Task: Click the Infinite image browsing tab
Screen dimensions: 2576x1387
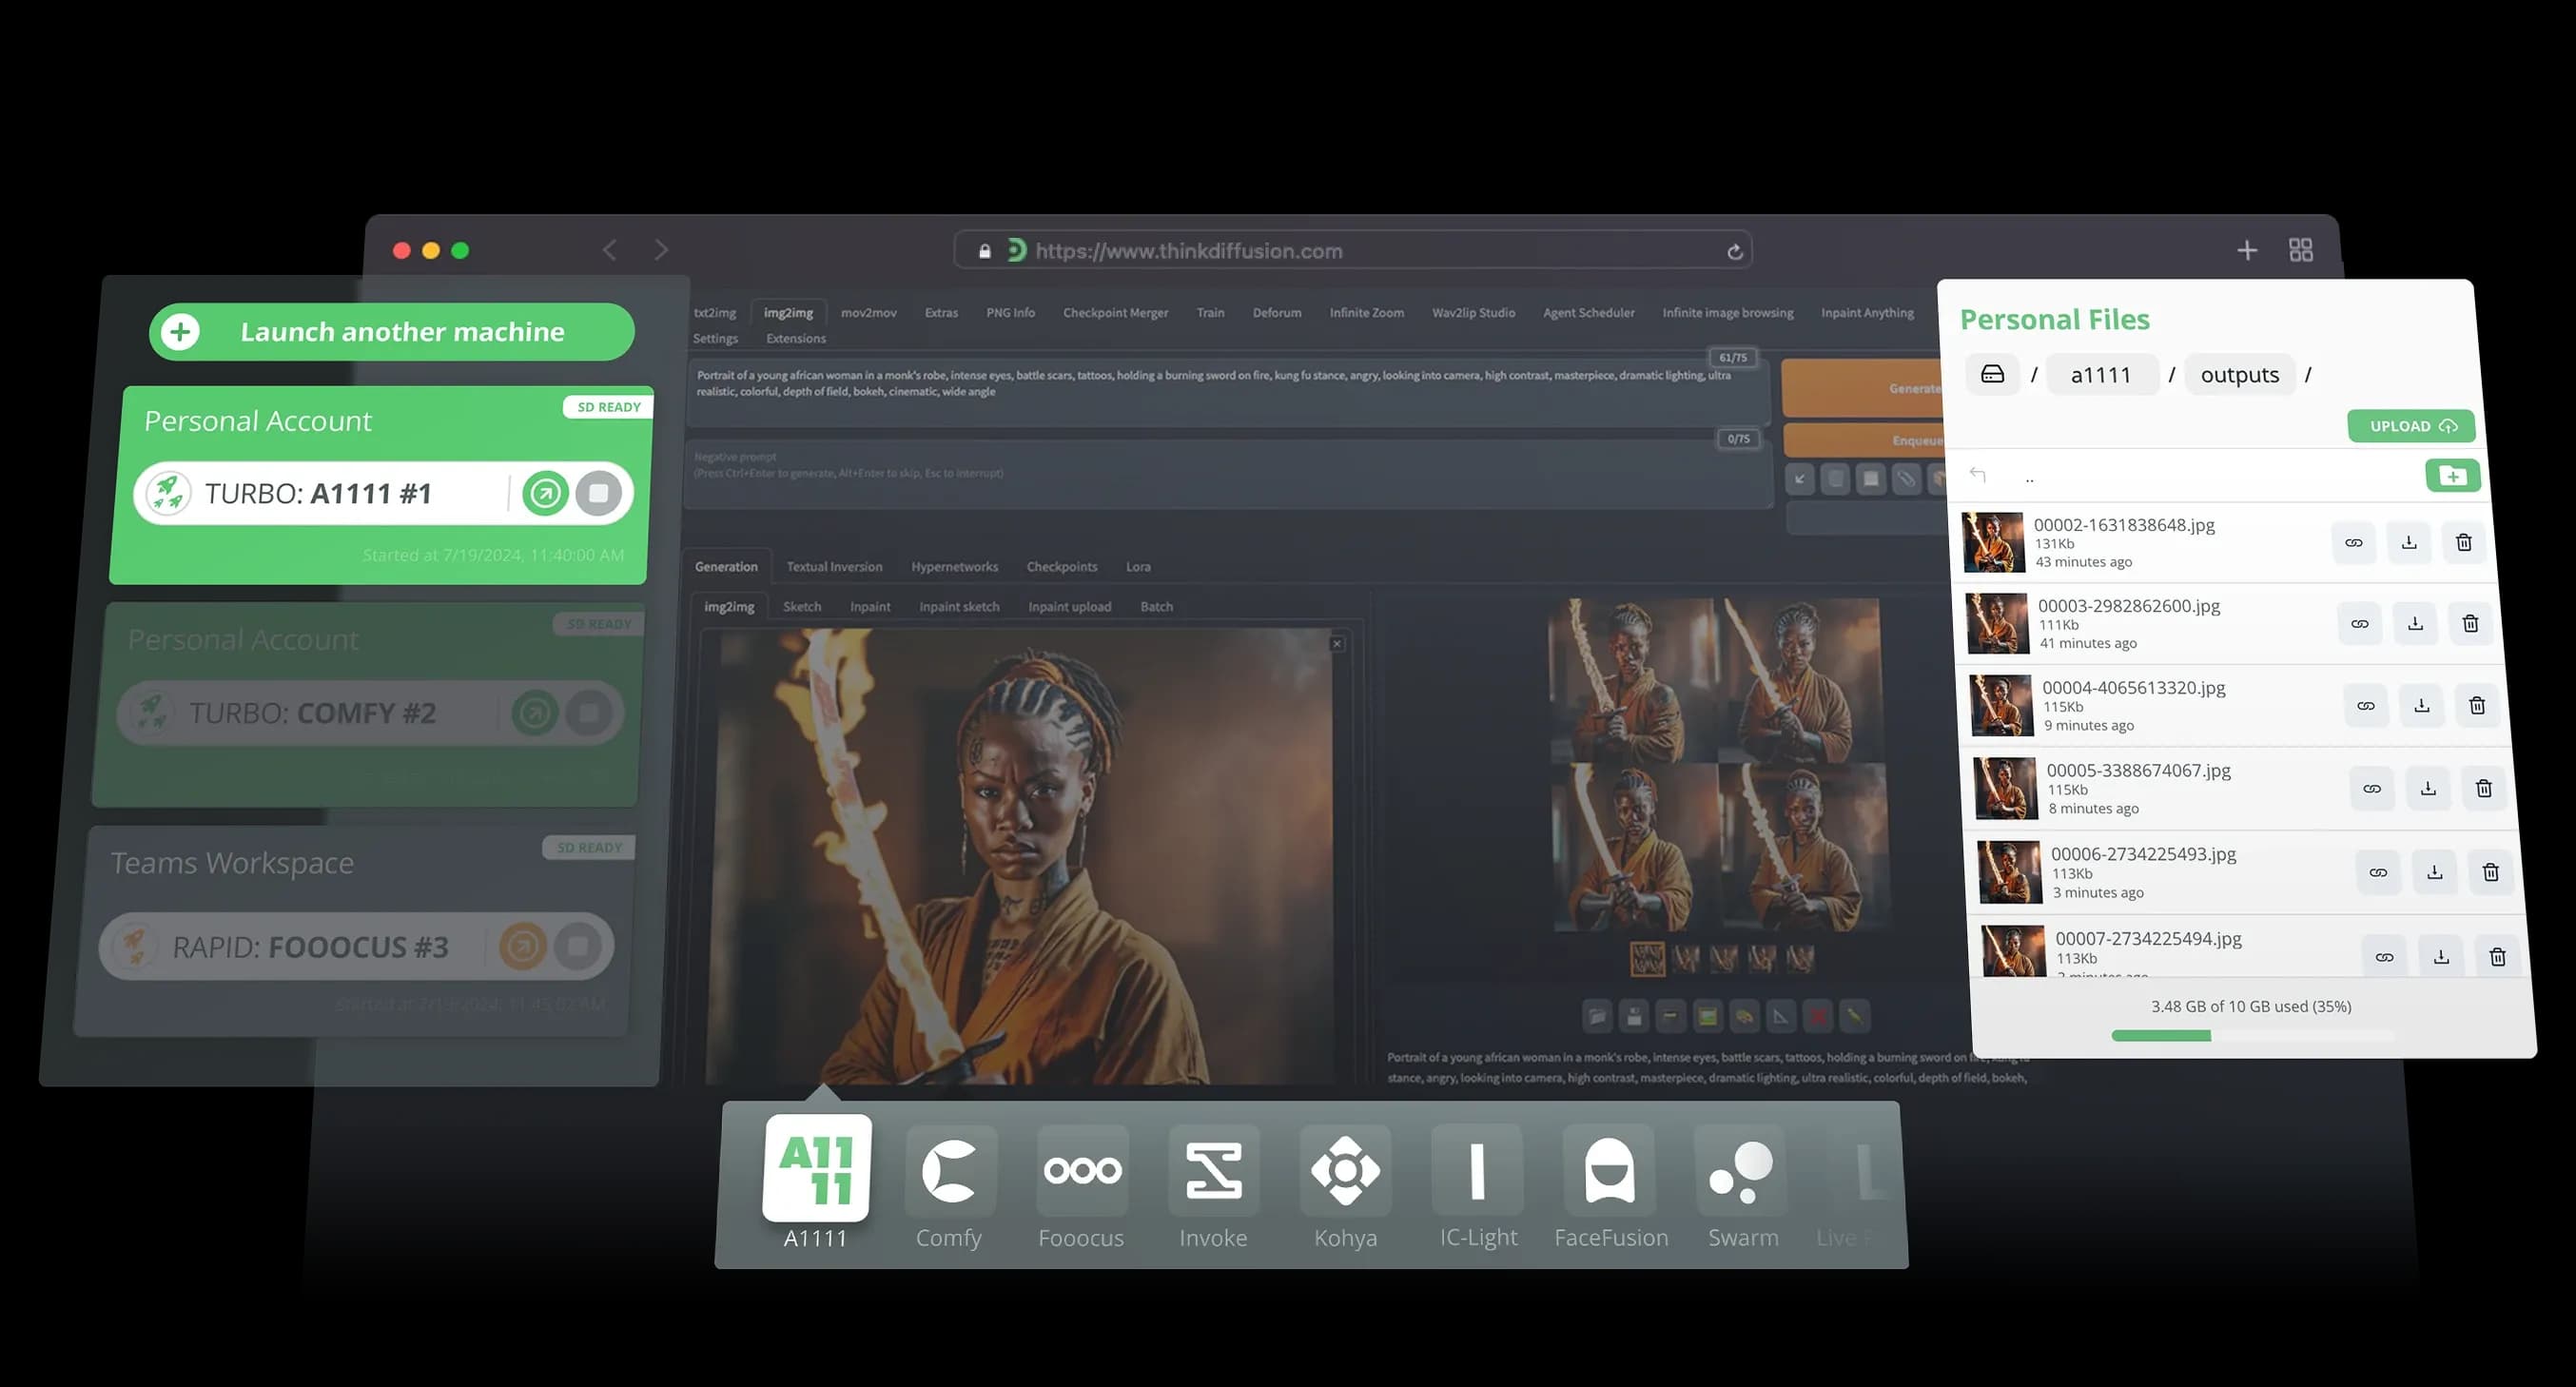Action: click(1727, 313)
